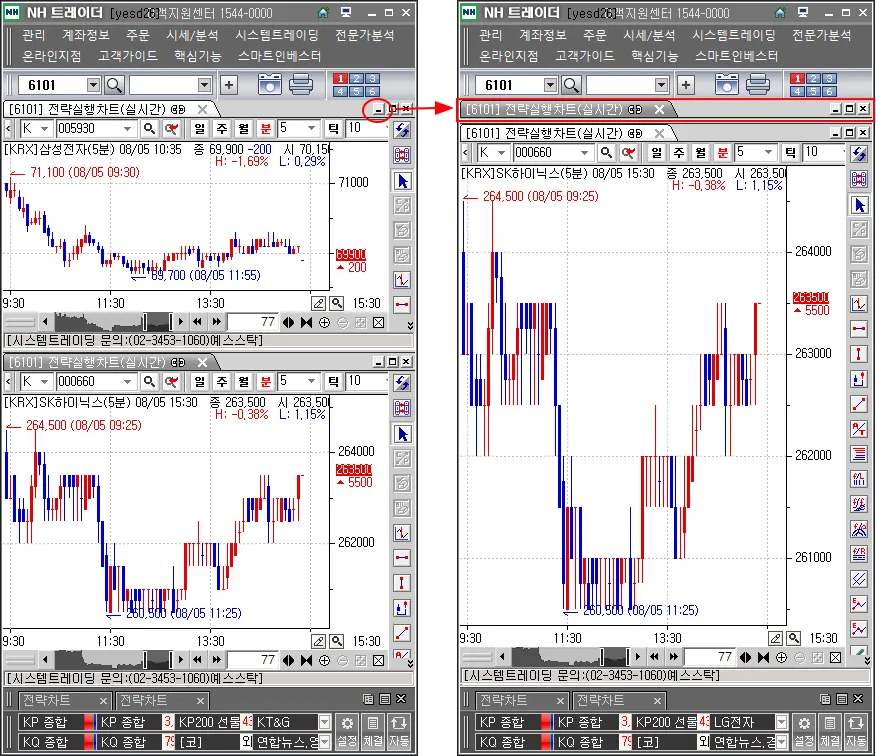Toggle 분 minute period in right window chart
Image resolution: width=876 pixels, height=756 pixels.
[723, 152]
